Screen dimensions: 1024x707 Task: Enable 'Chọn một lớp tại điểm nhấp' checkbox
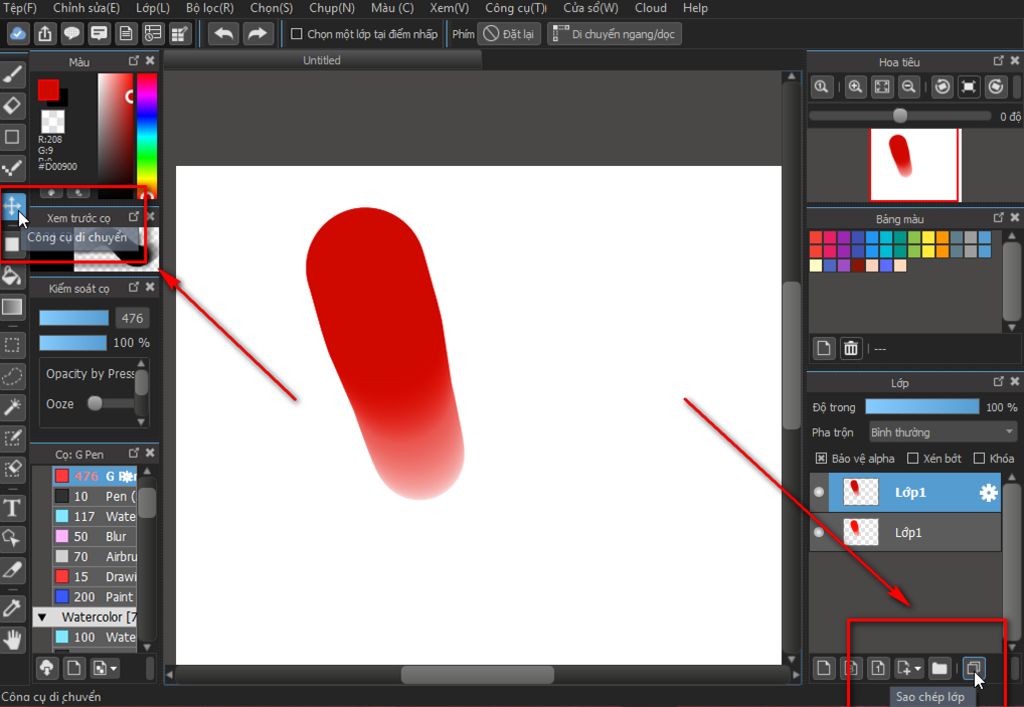tap(296, 33)
